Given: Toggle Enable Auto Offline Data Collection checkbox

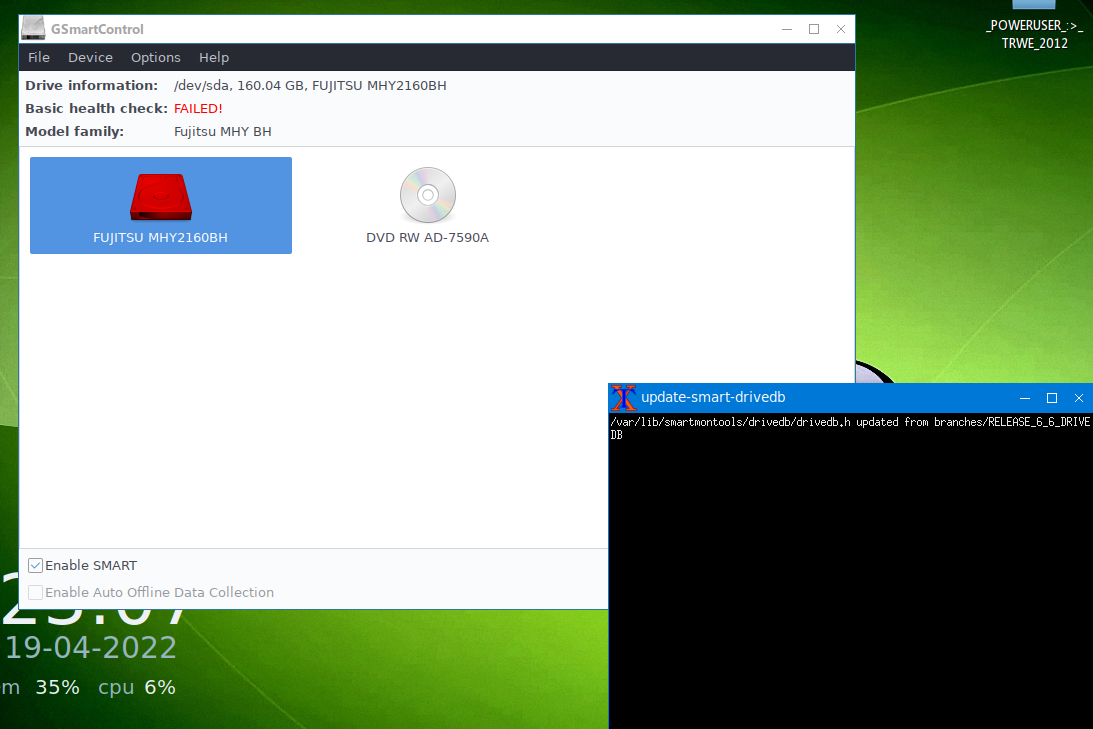Looking at the screenshot, I should point(36,592).
